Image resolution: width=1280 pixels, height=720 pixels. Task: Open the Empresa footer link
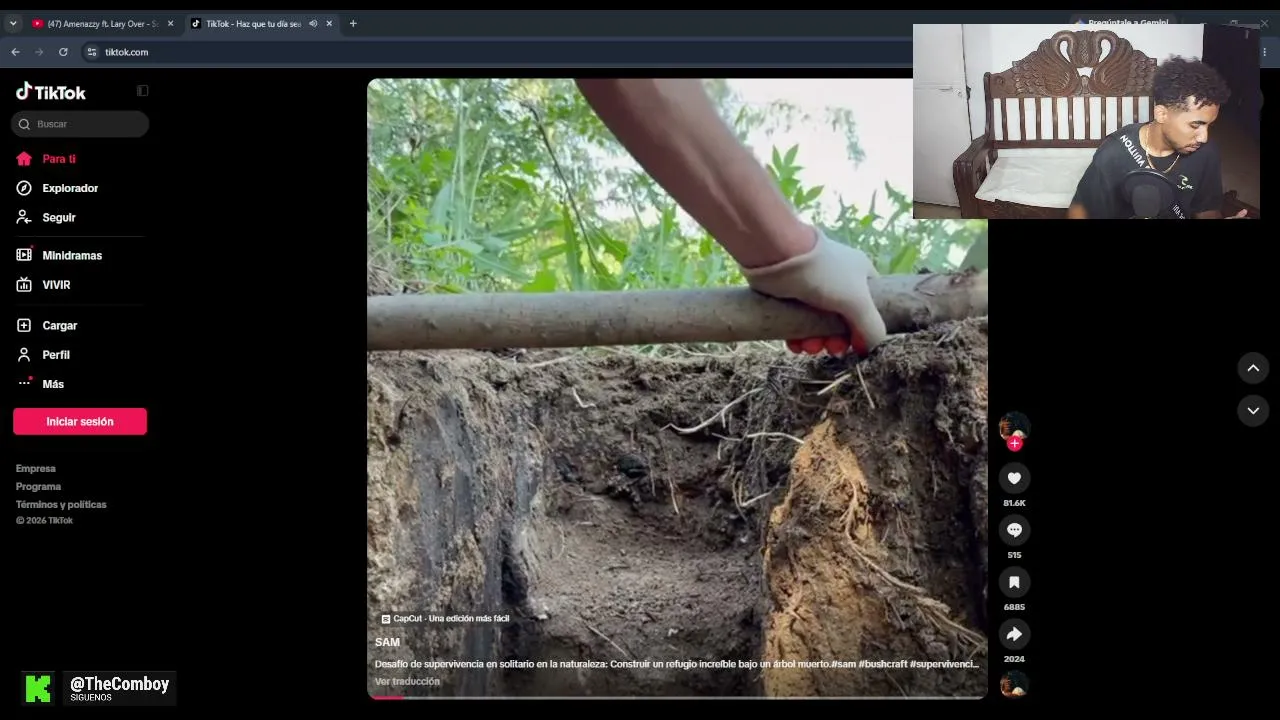[36, 469]
